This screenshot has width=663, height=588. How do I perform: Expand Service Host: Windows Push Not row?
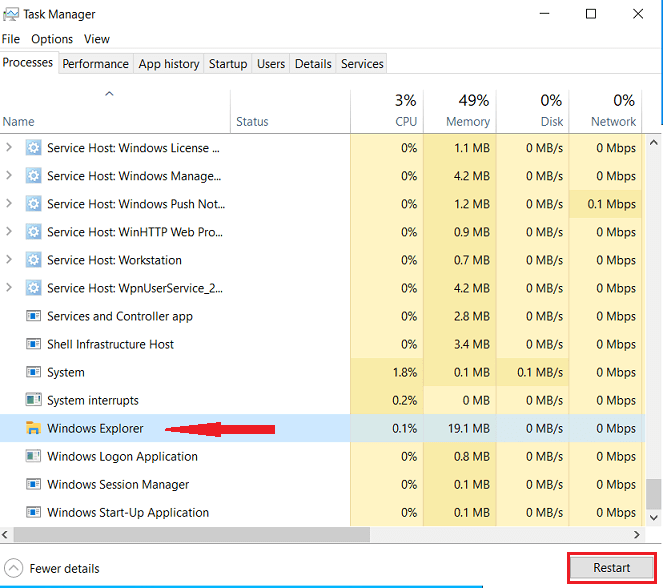(x=8, y=203)
